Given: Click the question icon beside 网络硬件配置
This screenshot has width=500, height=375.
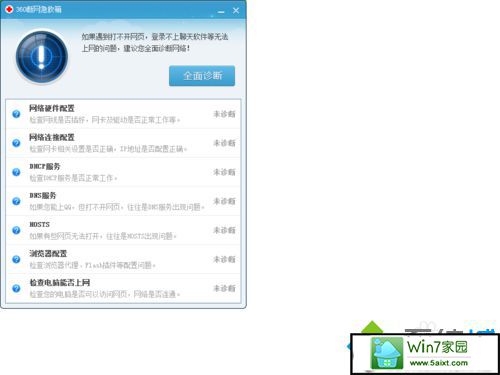Looking at the screenshot, I should (x=16, y=114).
